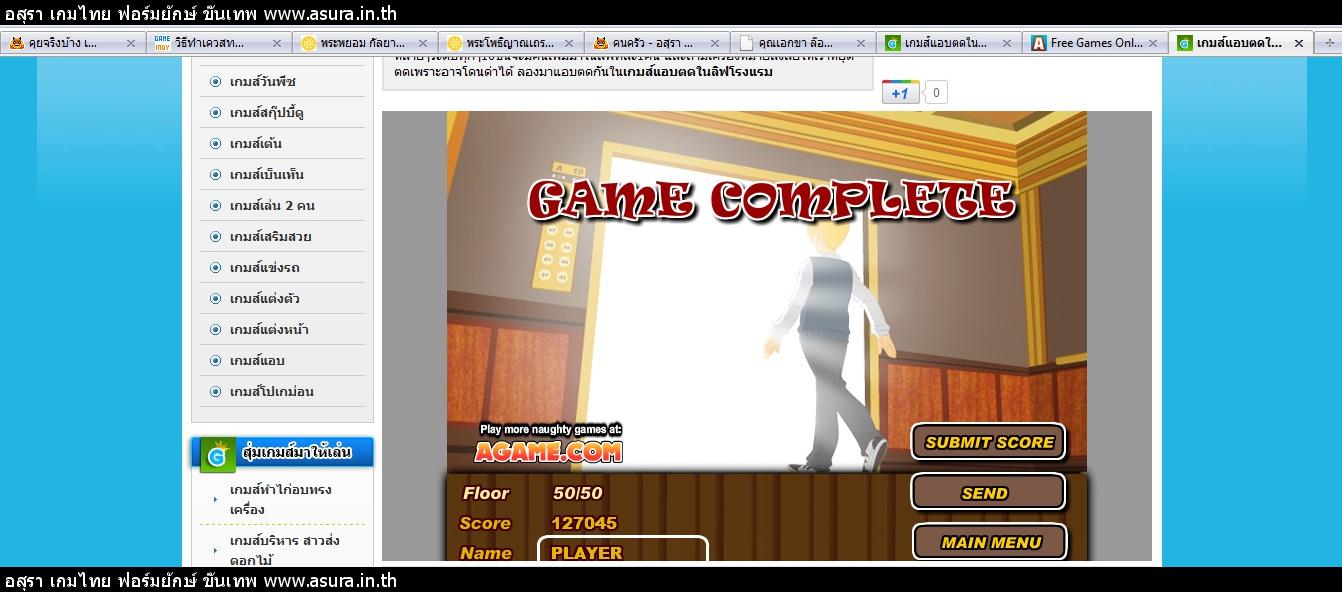Click the bullet icon beside เกมส์แต่งตัว
The width and height of the screenshot is (1342, 592).
coord(215,299)
